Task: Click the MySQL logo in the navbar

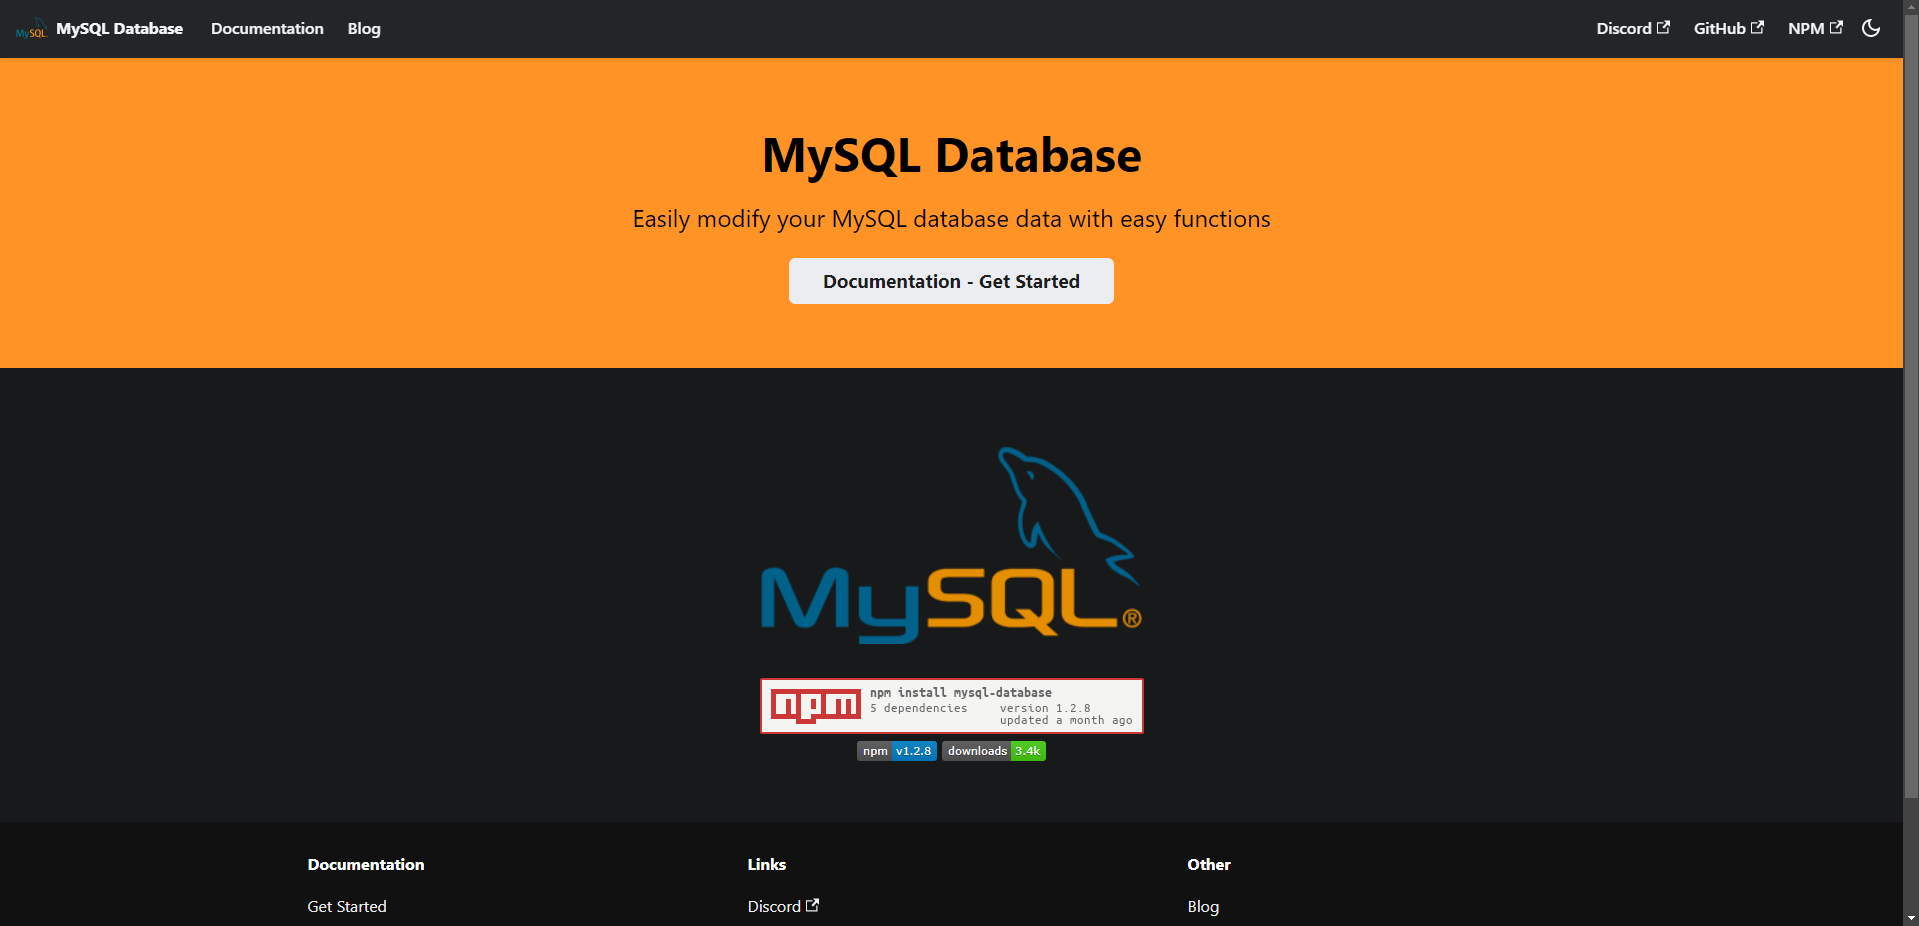Action: point(31,29)
